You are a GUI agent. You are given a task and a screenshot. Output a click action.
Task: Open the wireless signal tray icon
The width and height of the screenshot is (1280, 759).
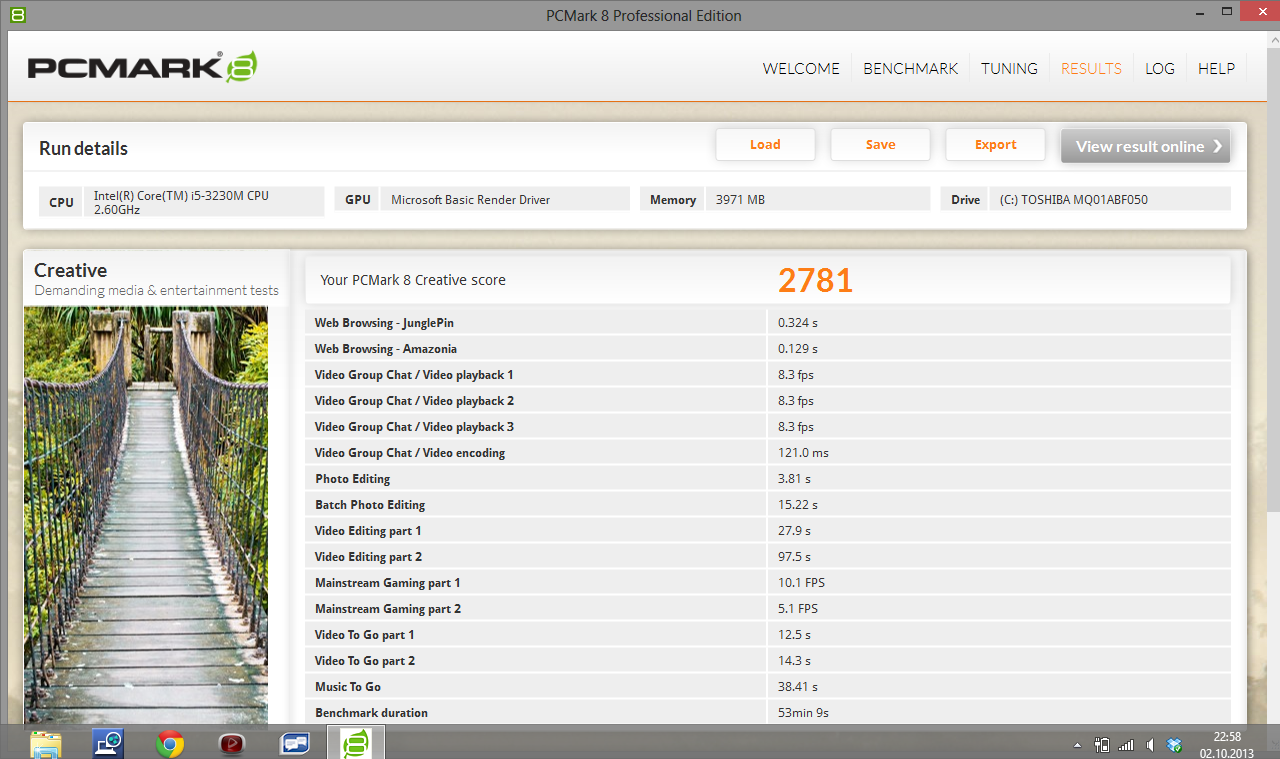tap(1126, 744)
